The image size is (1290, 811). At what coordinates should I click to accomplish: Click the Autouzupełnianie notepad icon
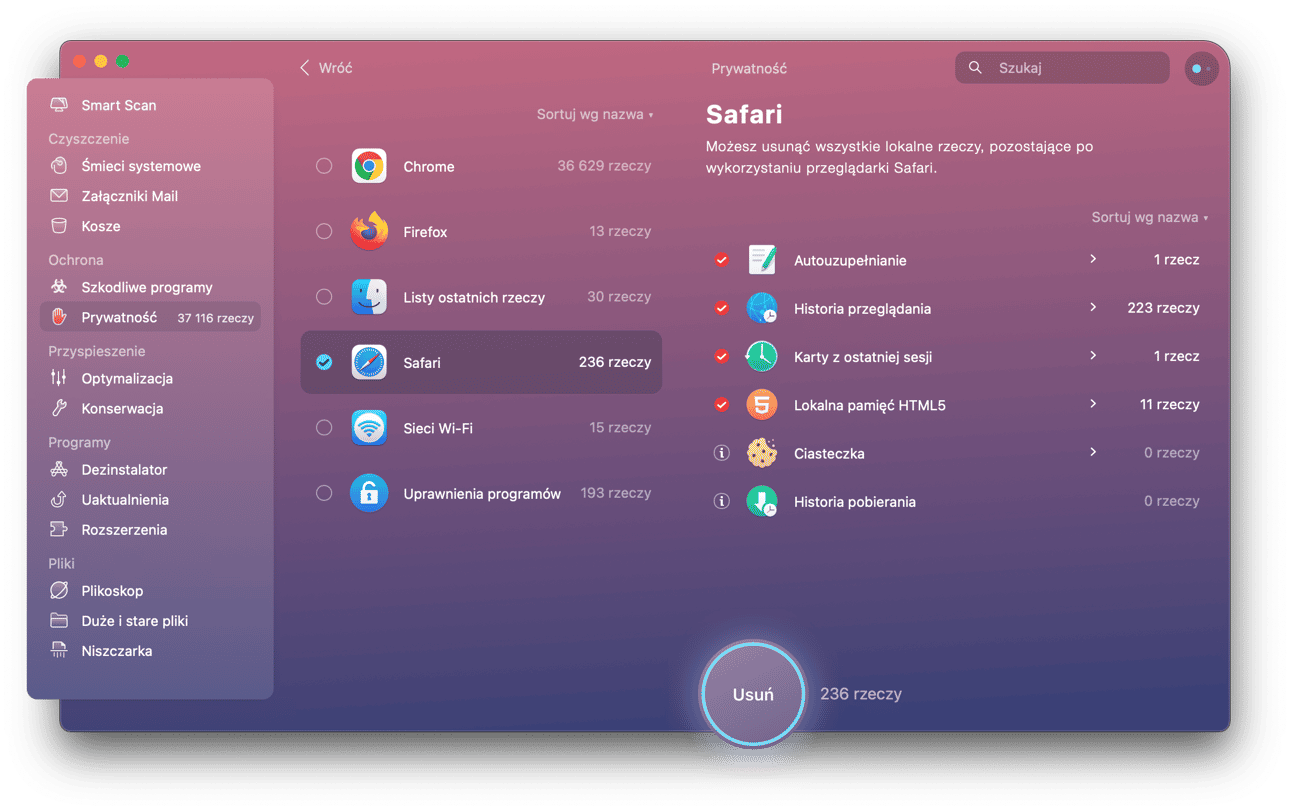click(762, 260)
